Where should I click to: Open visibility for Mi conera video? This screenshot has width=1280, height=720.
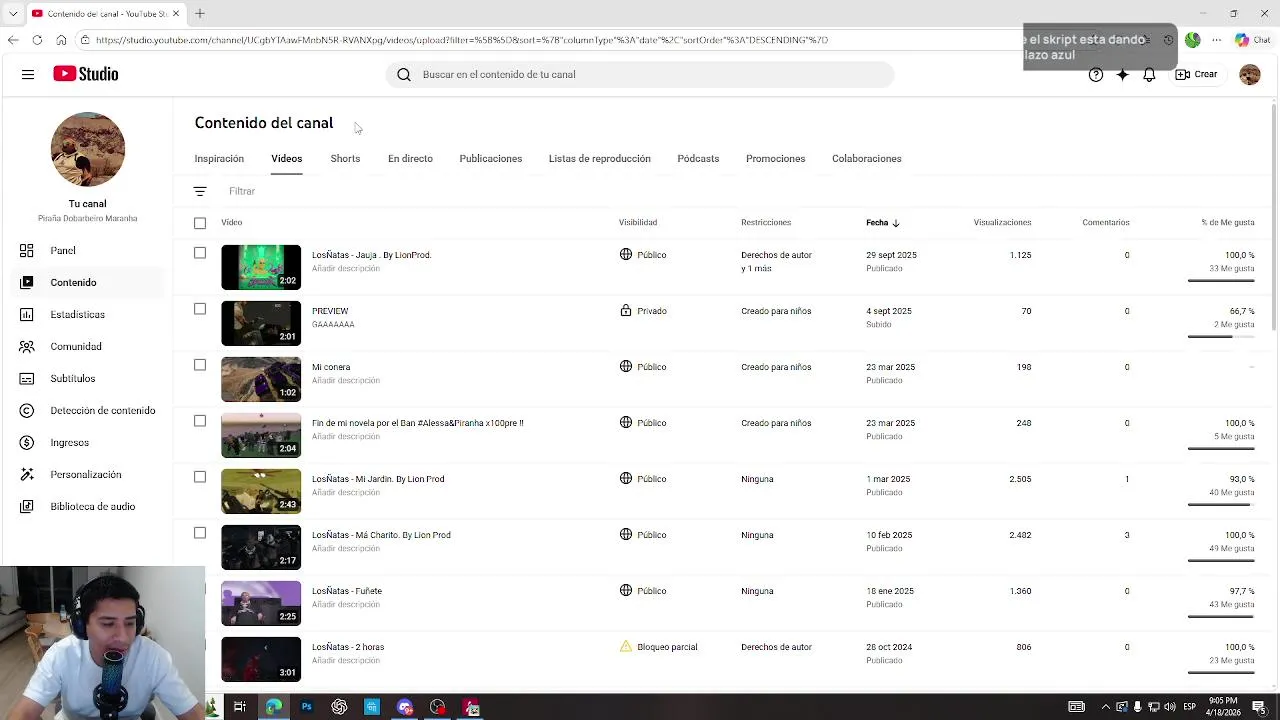642,367
